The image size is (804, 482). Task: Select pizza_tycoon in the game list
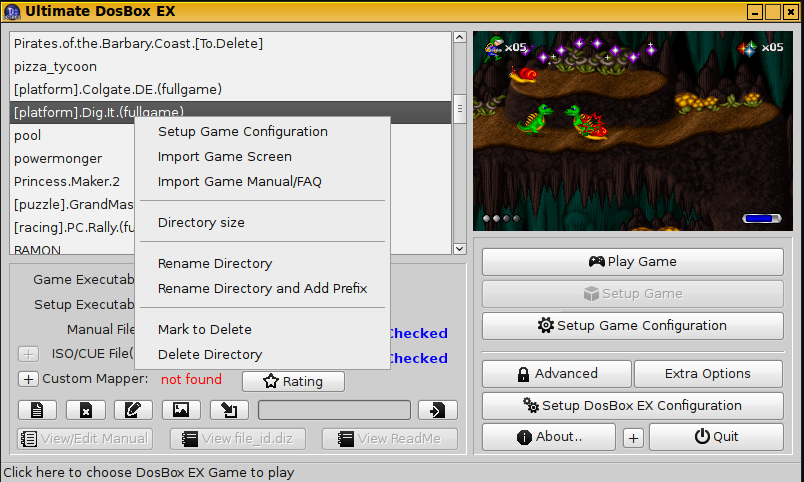click(x=56, y=67)
